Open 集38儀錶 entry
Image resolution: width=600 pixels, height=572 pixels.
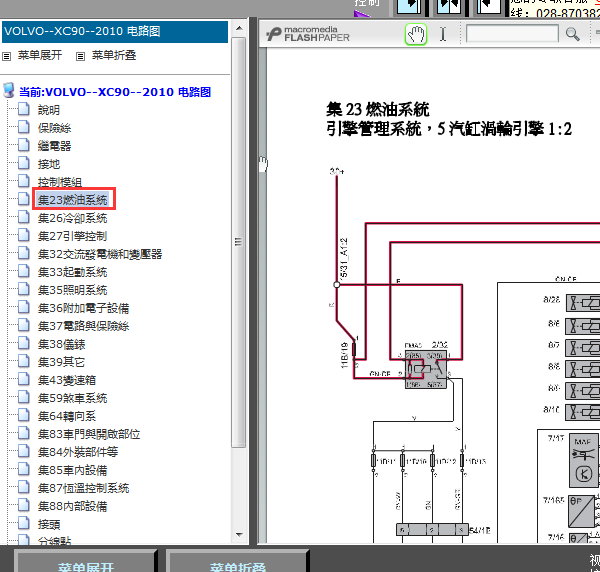point(61,344)
